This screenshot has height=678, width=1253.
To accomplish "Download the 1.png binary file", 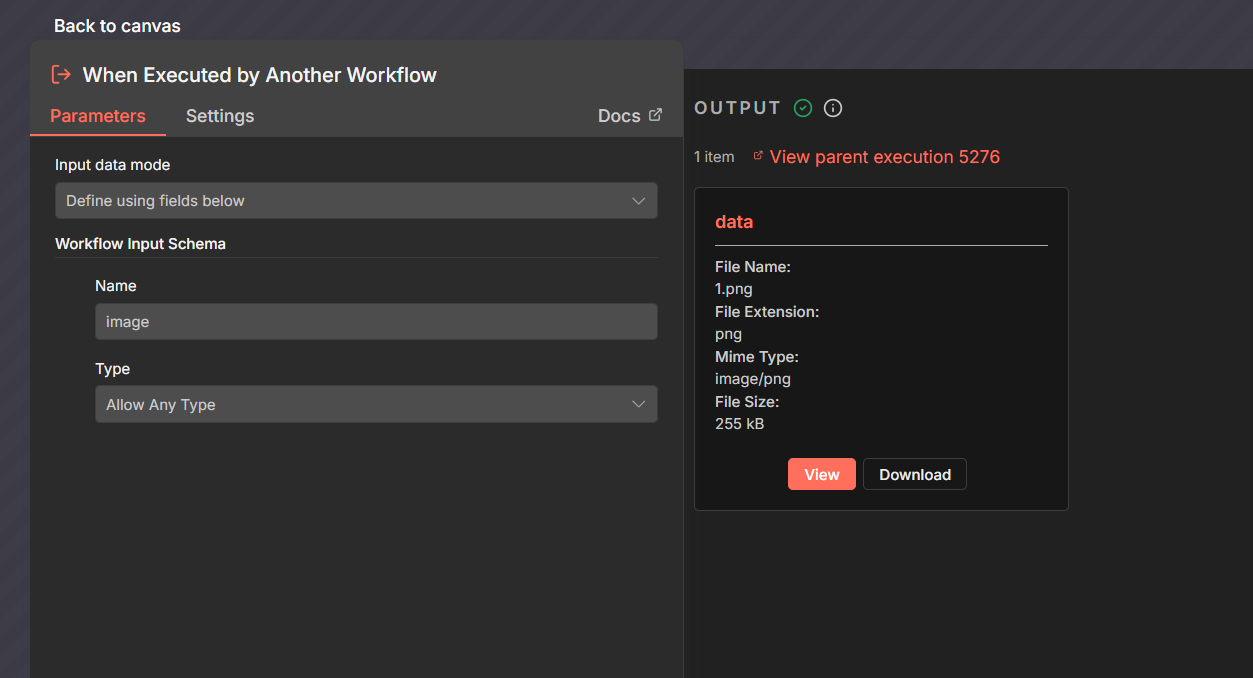I will [914, 475].
